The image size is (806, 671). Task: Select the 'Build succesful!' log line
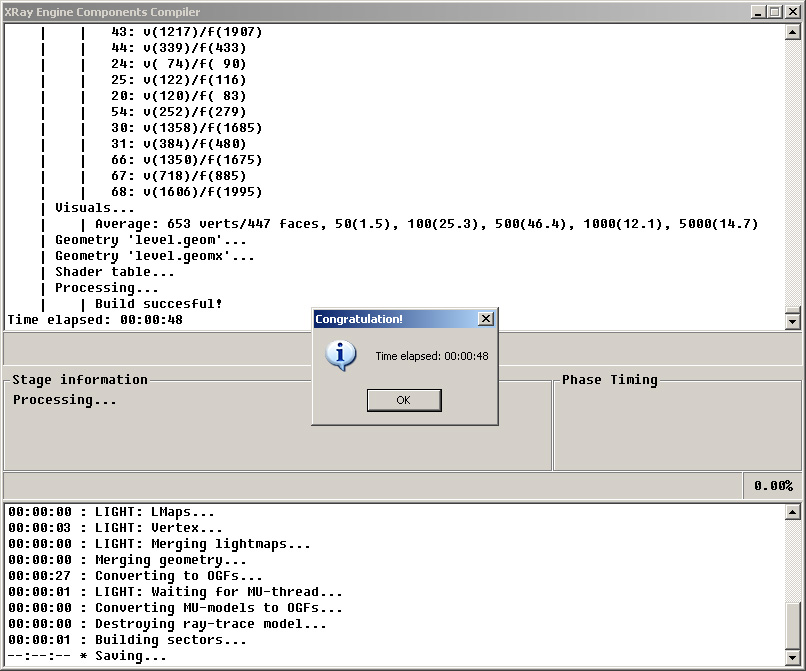point(158,304)
